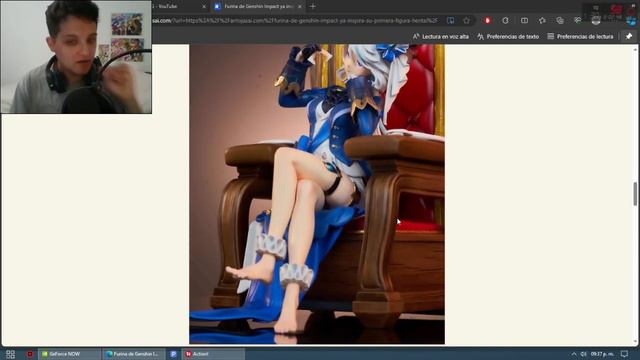The width and height of the screenshot is (640, 360).
Task: Switch to Action! taskbar app
Action: click(x=212, y=354)
